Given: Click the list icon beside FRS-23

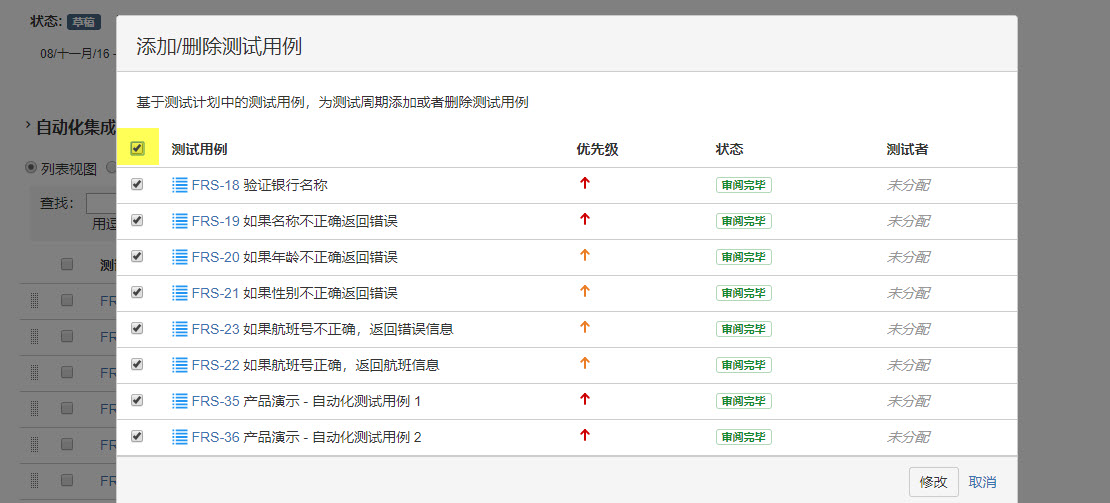Looking at the screenshot, I should pos(180,329).
